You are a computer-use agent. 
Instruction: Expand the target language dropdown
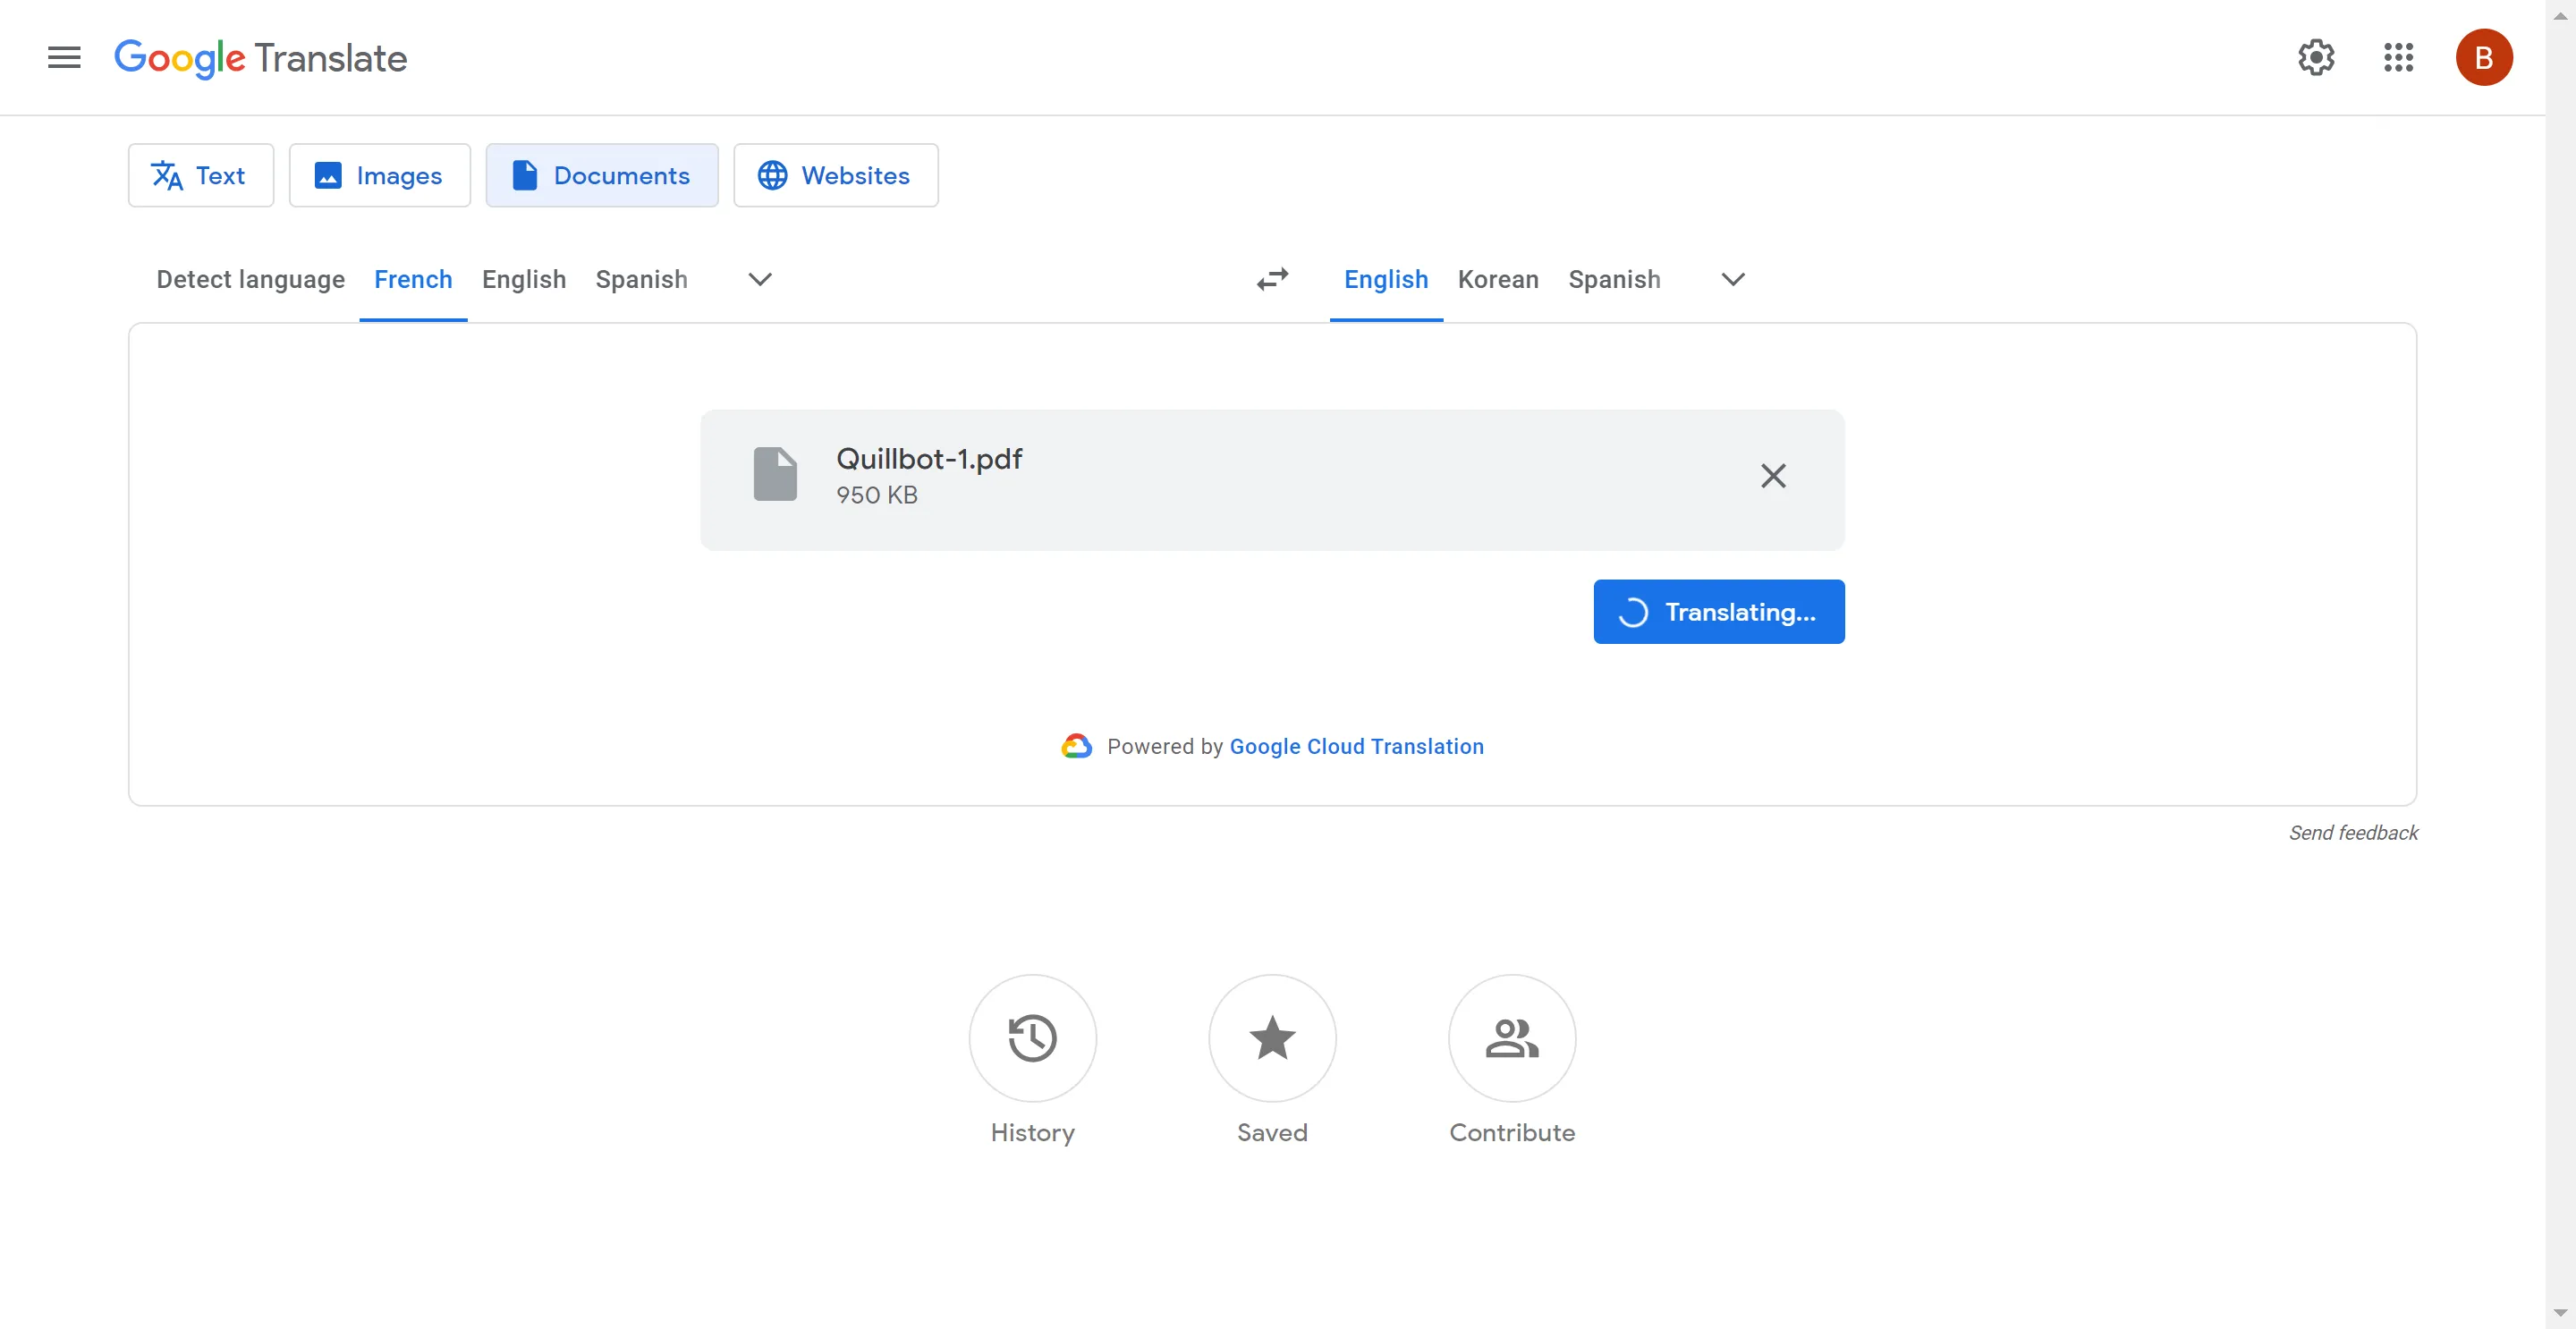pos(1732,279)
